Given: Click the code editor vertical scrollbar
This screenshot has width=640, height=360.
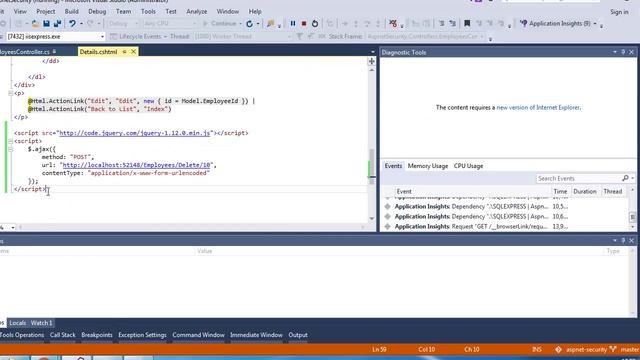Looking at the screenshot, I should (371, 144).
